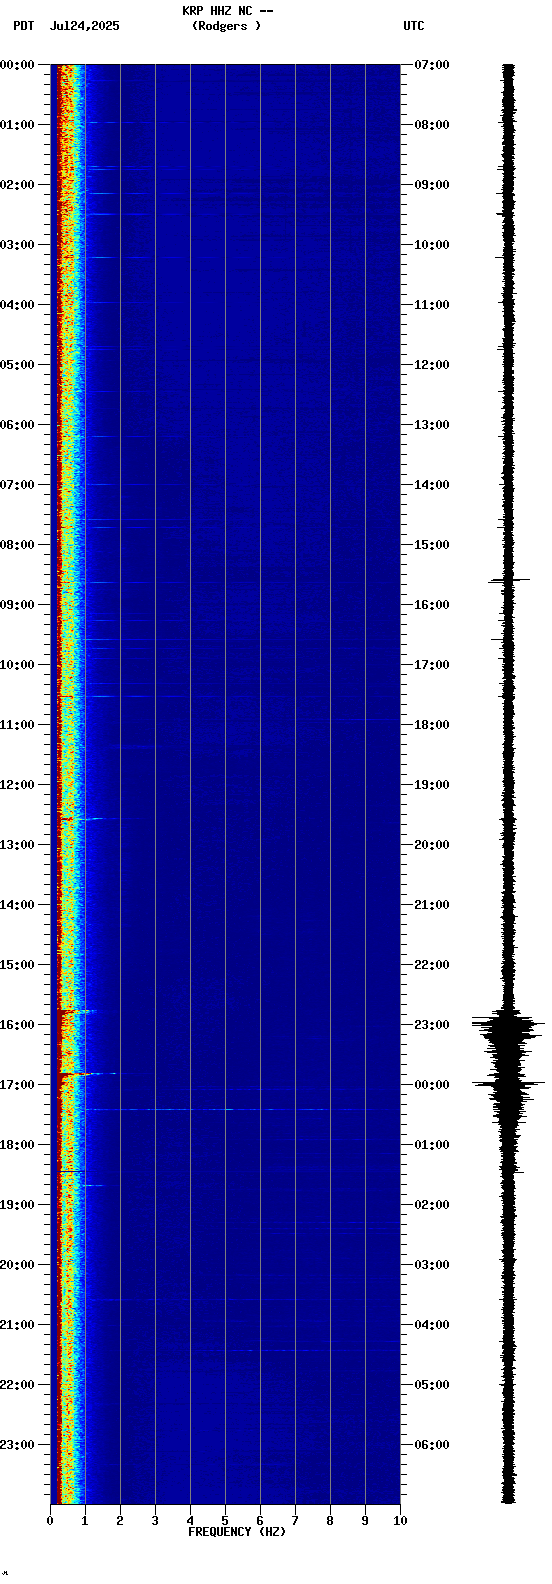Click the 07:00 PDT time label on left axis

click(17, 485)
